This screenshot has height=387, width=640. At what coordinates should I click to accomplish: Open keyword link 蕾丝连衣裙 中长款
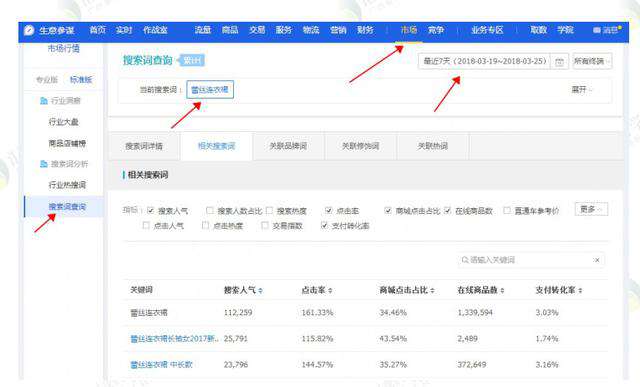[161, 365]
